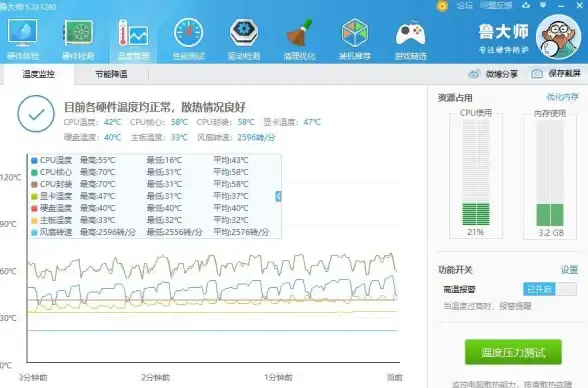The height and width of the screenshot is (388, 588).
Task: Open the title bar dropdown menu icon
Action: 543,5
